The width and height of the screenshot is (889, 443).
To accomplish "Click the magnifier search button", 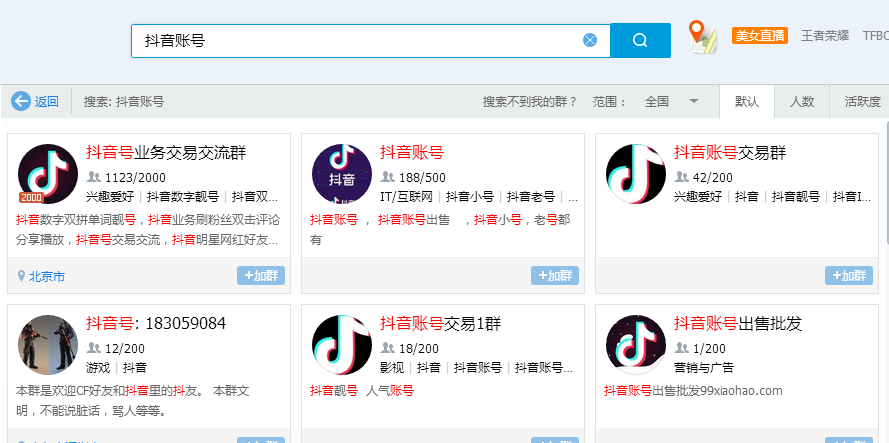I will click(640, 40).
